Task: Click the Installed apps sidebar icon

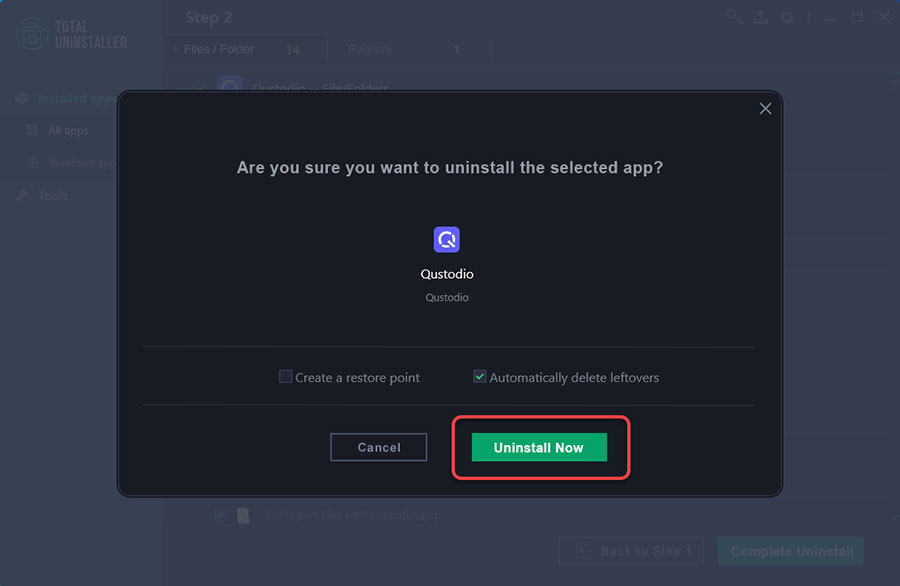Action: point(22,99)
